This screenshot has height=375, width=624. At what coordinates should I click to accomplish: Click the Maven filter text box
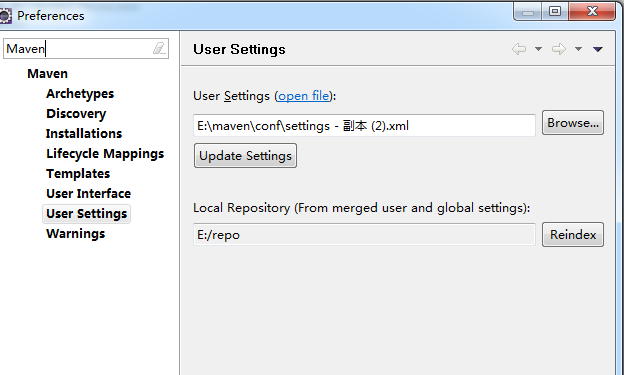tap(86, 49)
